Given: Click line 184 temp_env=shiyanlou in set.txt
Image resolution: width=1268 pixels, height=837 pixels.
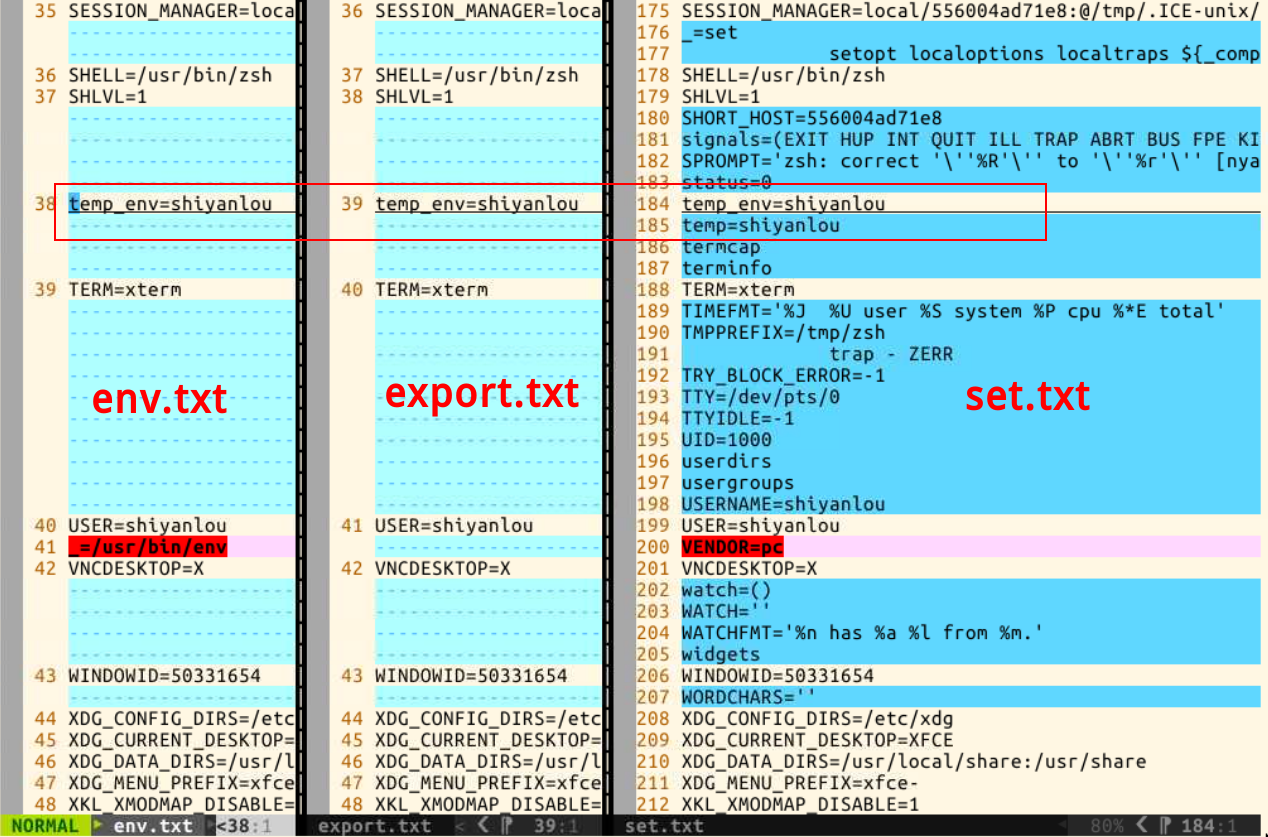Looking at the screenshot, I should 783,204.
